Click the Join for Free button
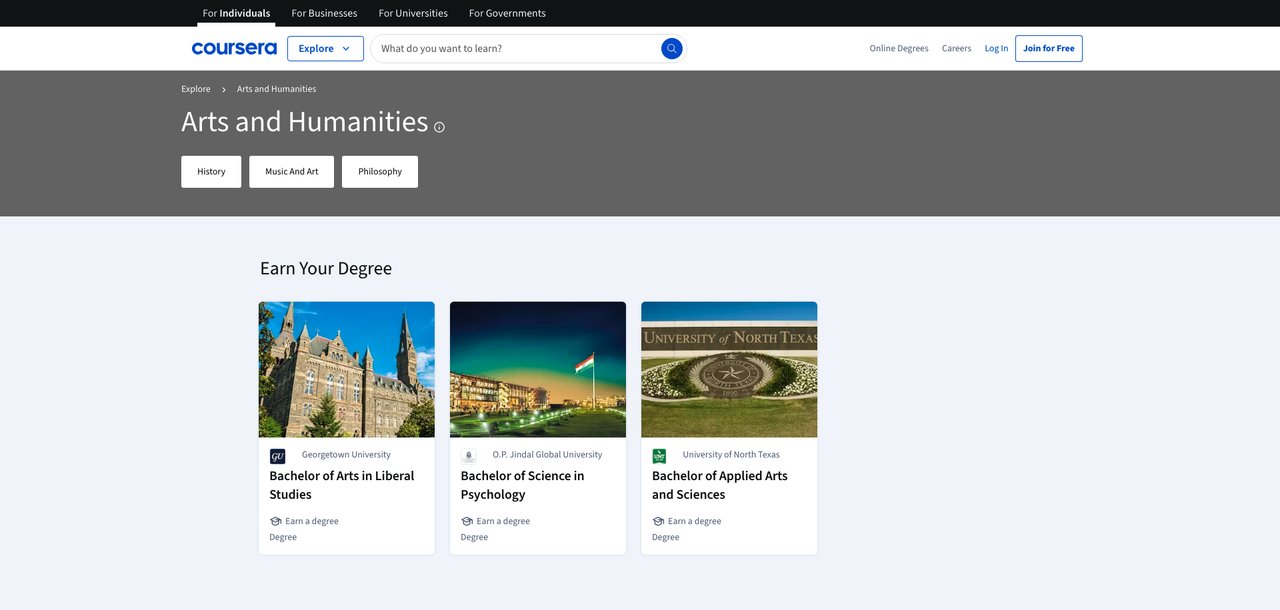The image size is (1280, 610). (x=1049, y=48)
